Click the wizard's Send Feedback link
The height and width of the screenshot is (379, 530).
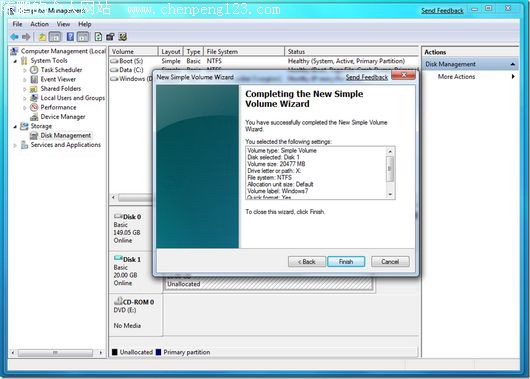tap(367, 77)
